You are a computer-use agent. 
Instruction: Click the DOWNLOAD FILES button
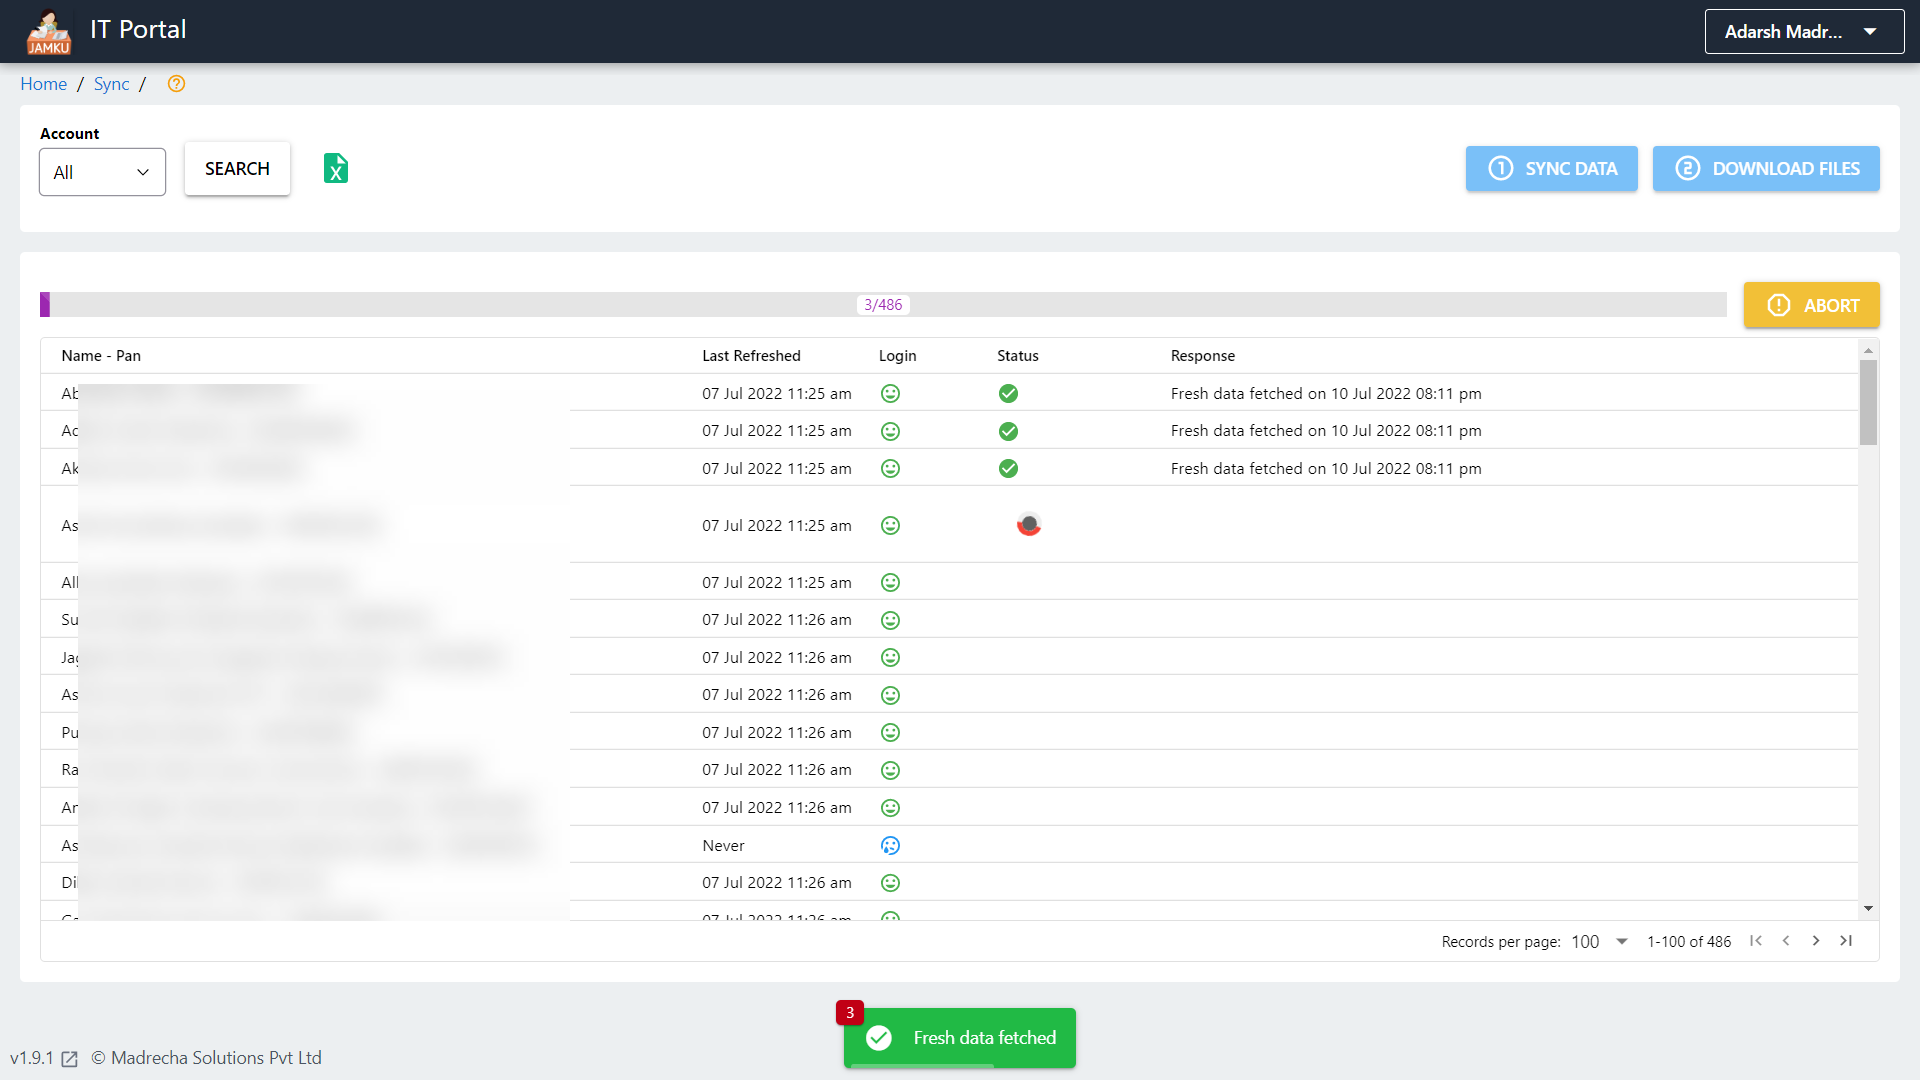pyautogui.click(x=1766, y=169)
